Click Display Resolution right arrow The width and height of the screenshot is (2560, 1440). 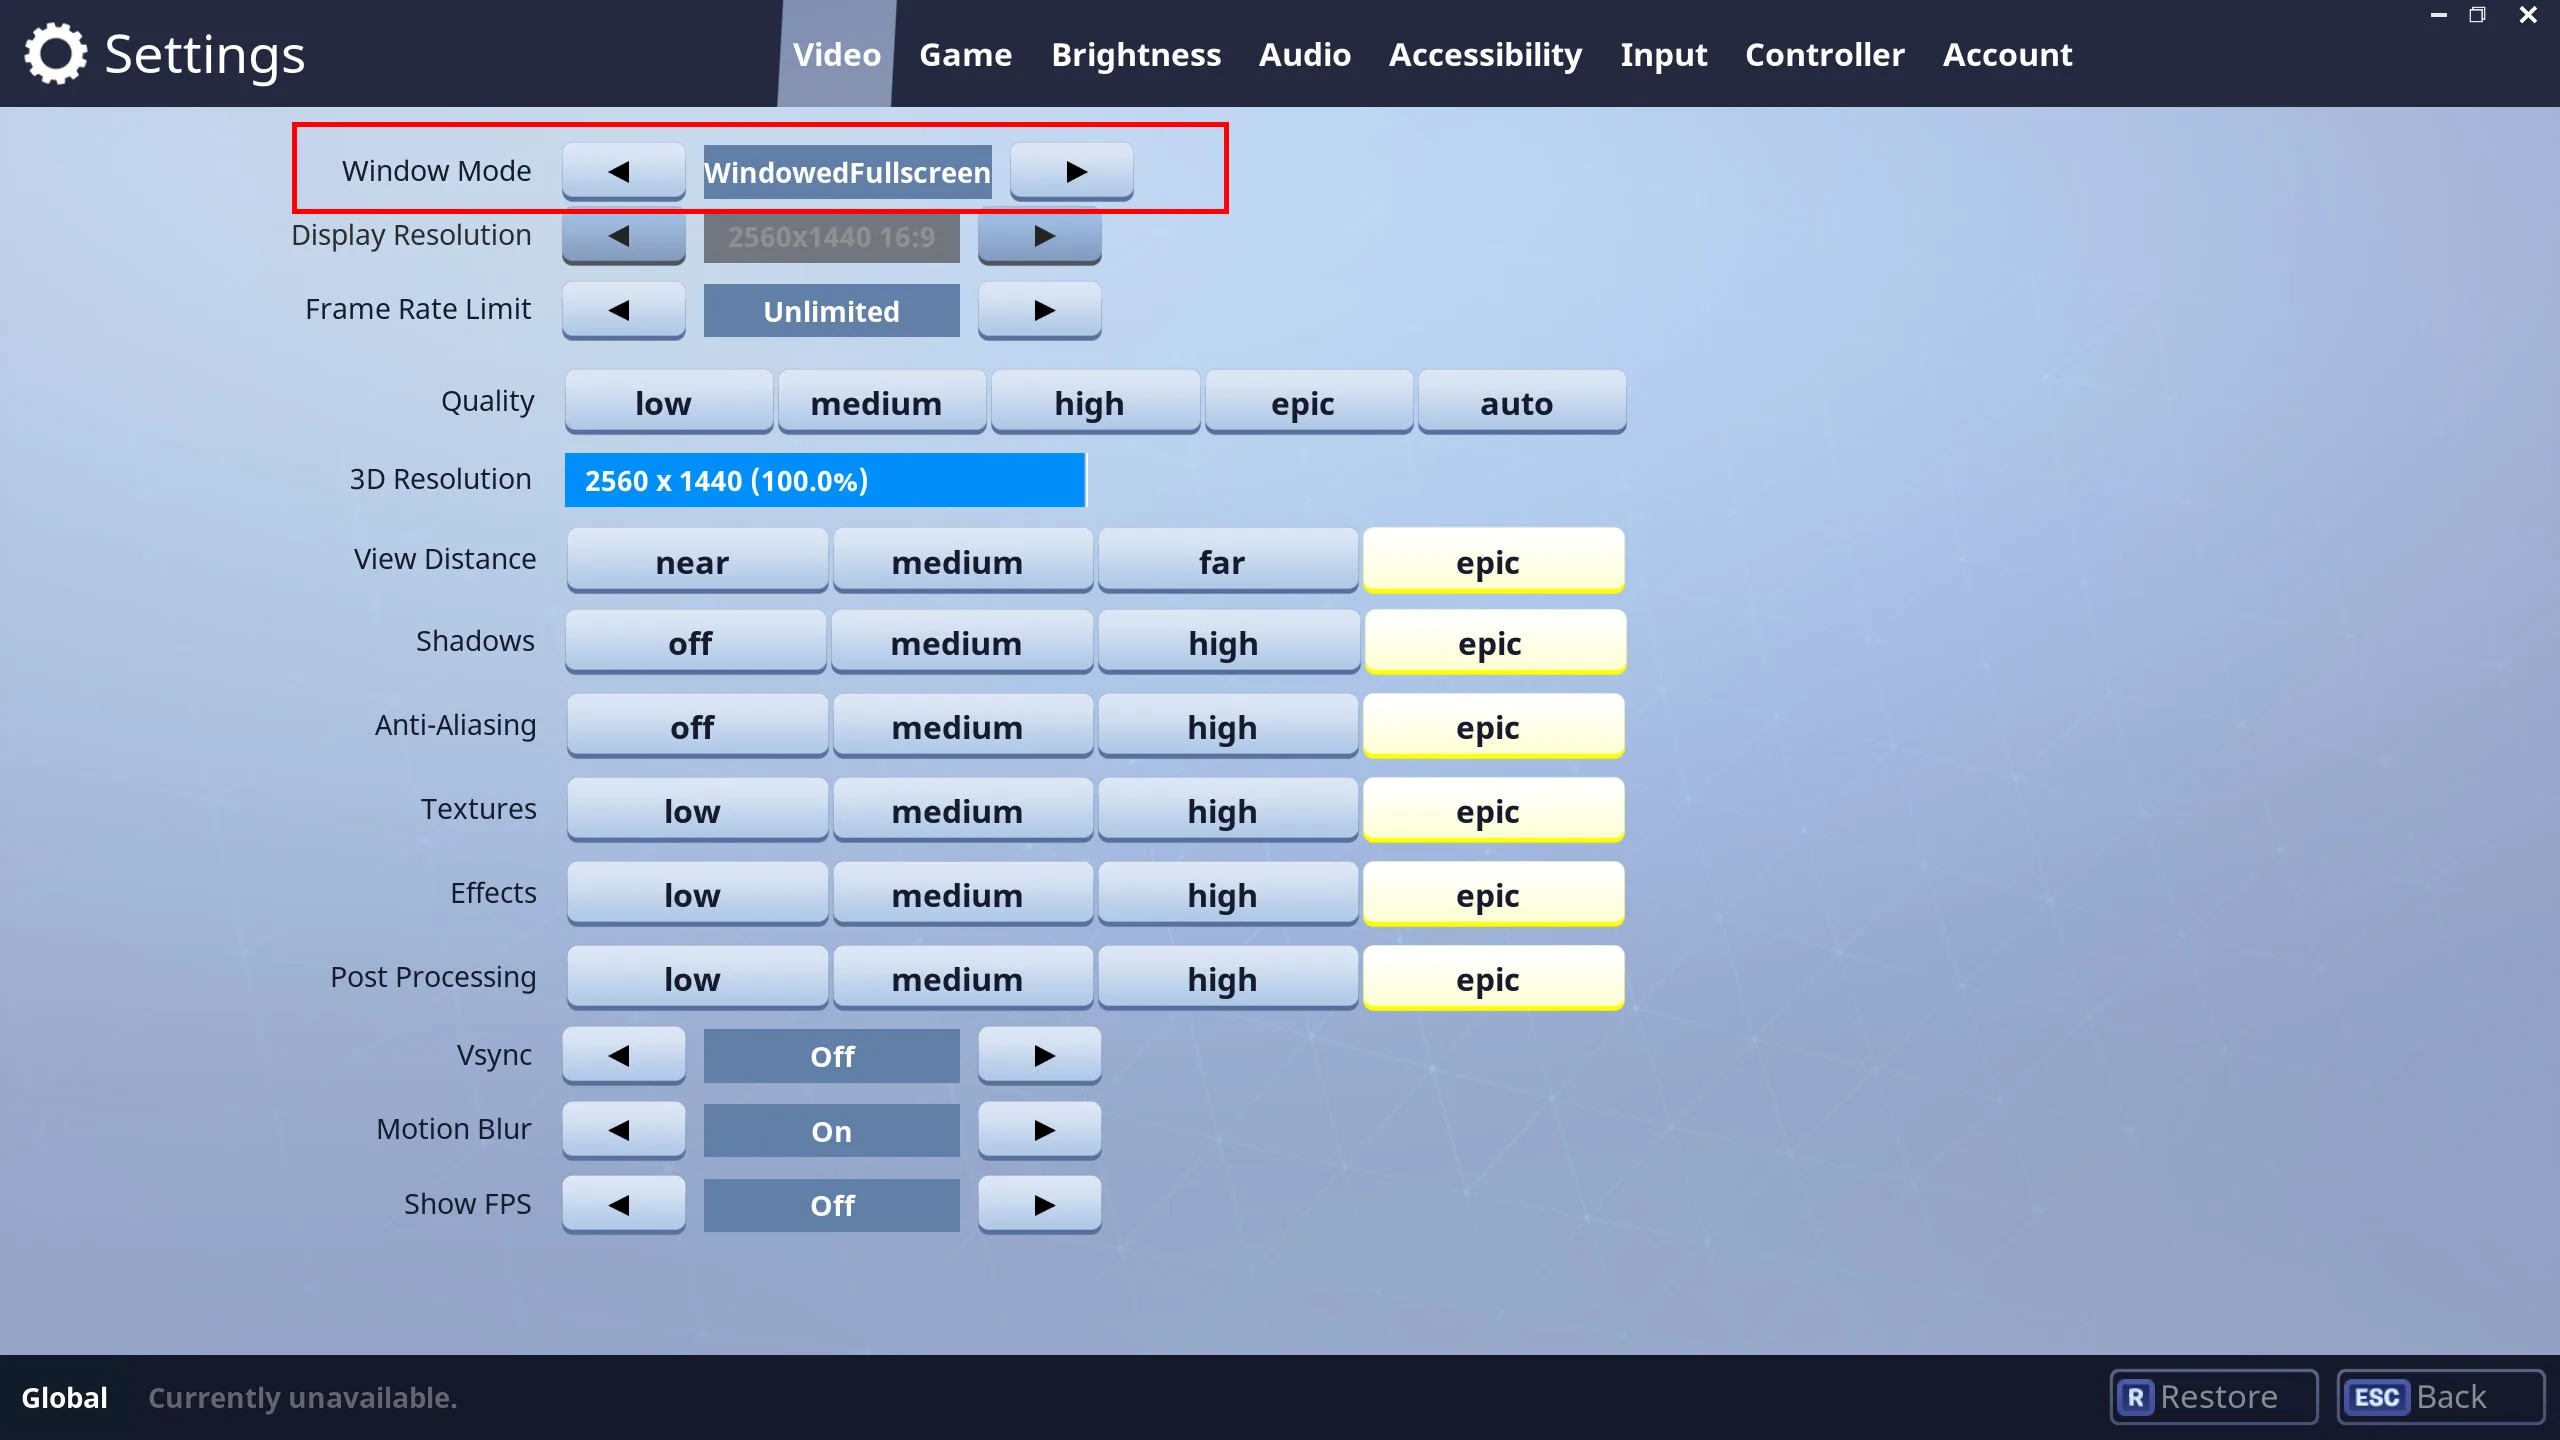tap(1039, 236)
